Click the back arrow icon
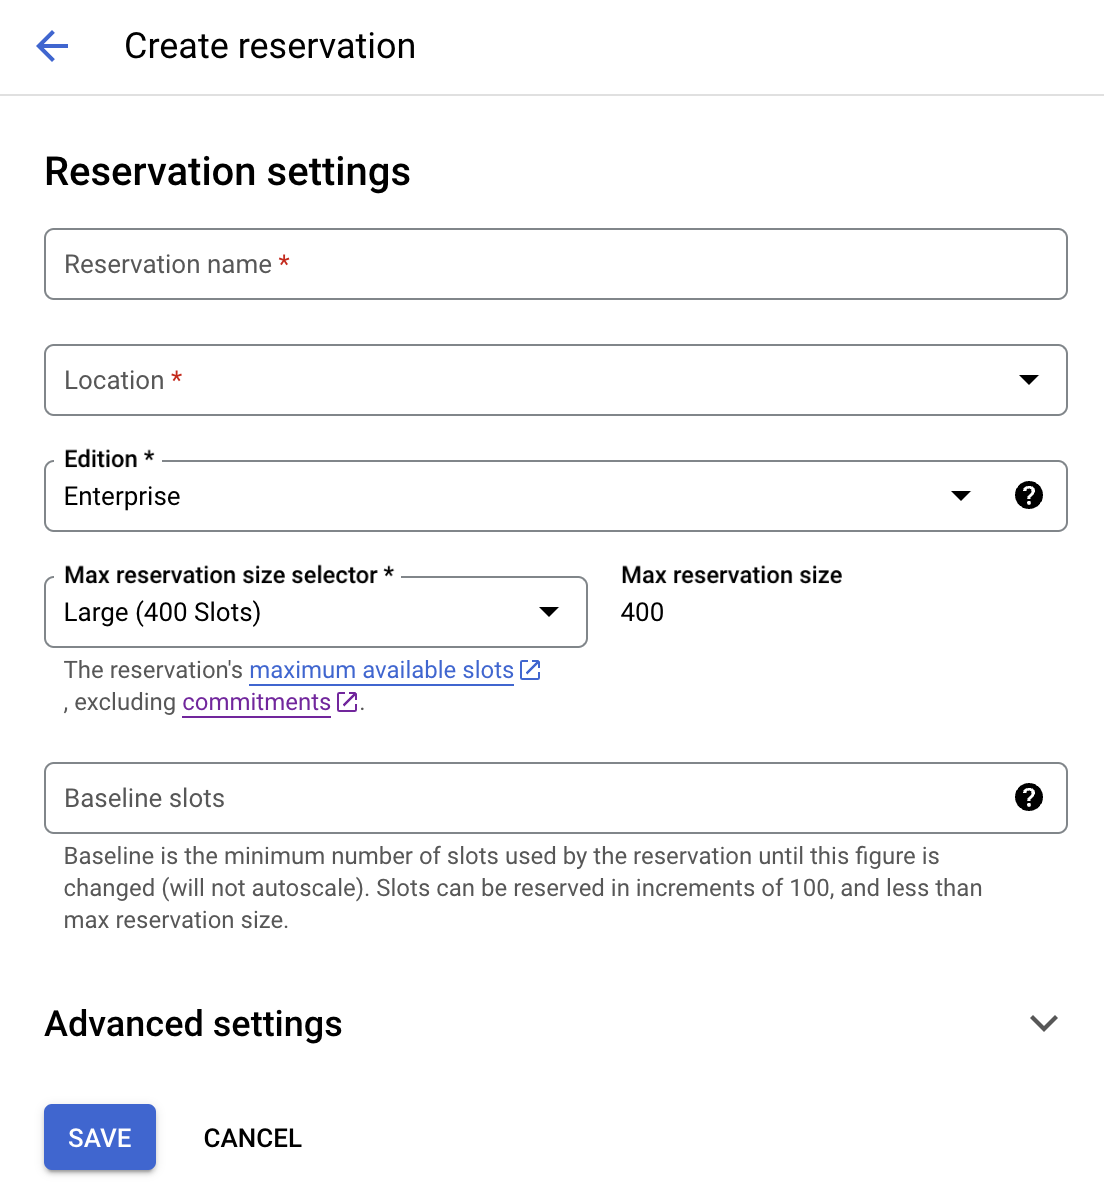 [x=51, y=46]
